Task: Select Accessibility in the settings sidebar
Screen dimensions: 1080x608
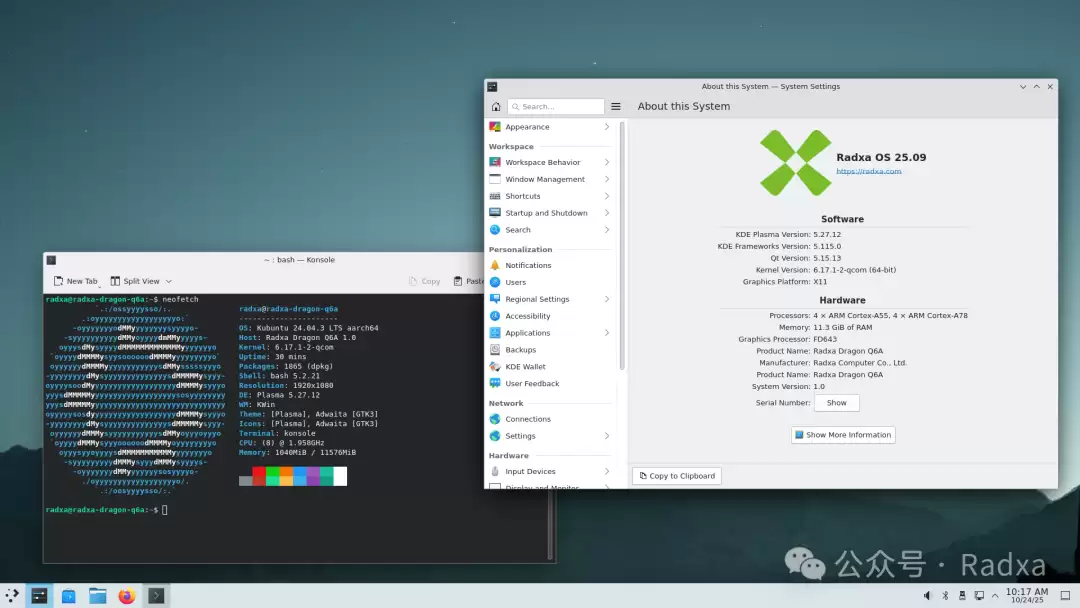Action: tap(527, 316)
